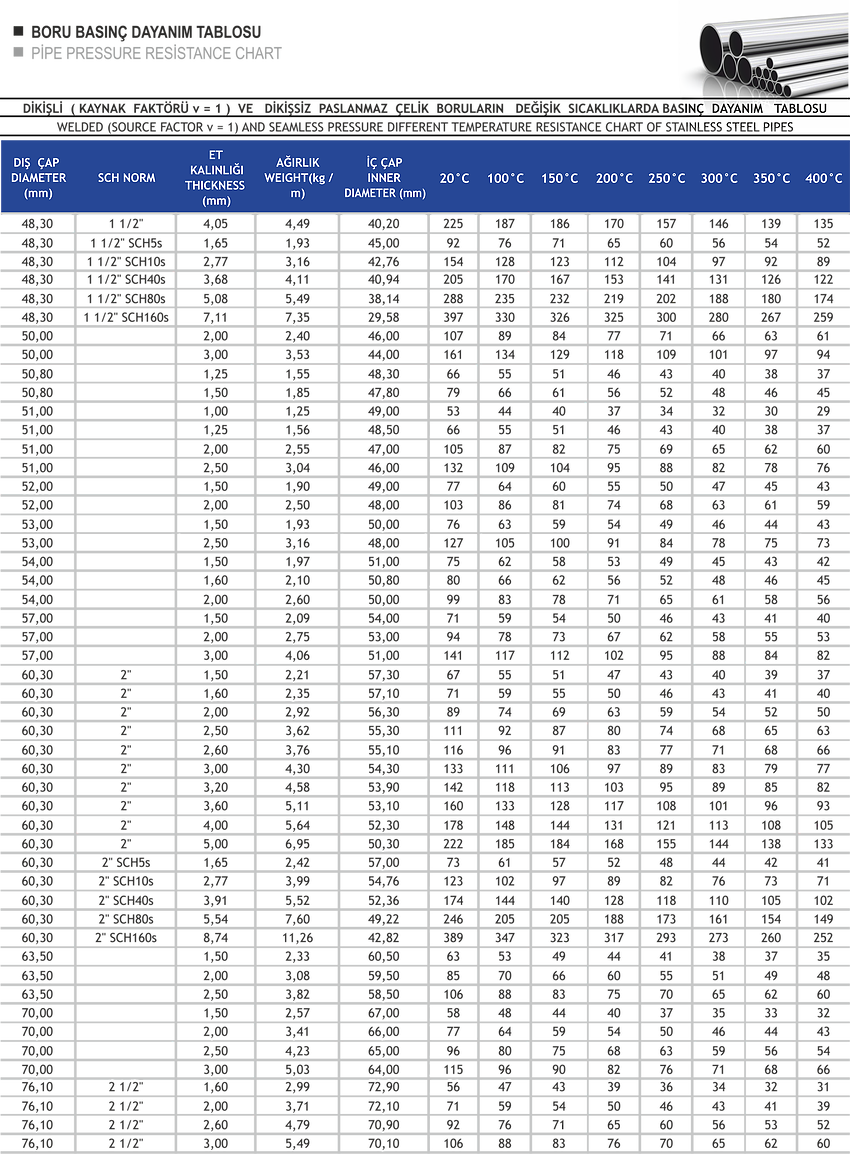Select the 200°C temperature column header

click(x=613, y=178)
